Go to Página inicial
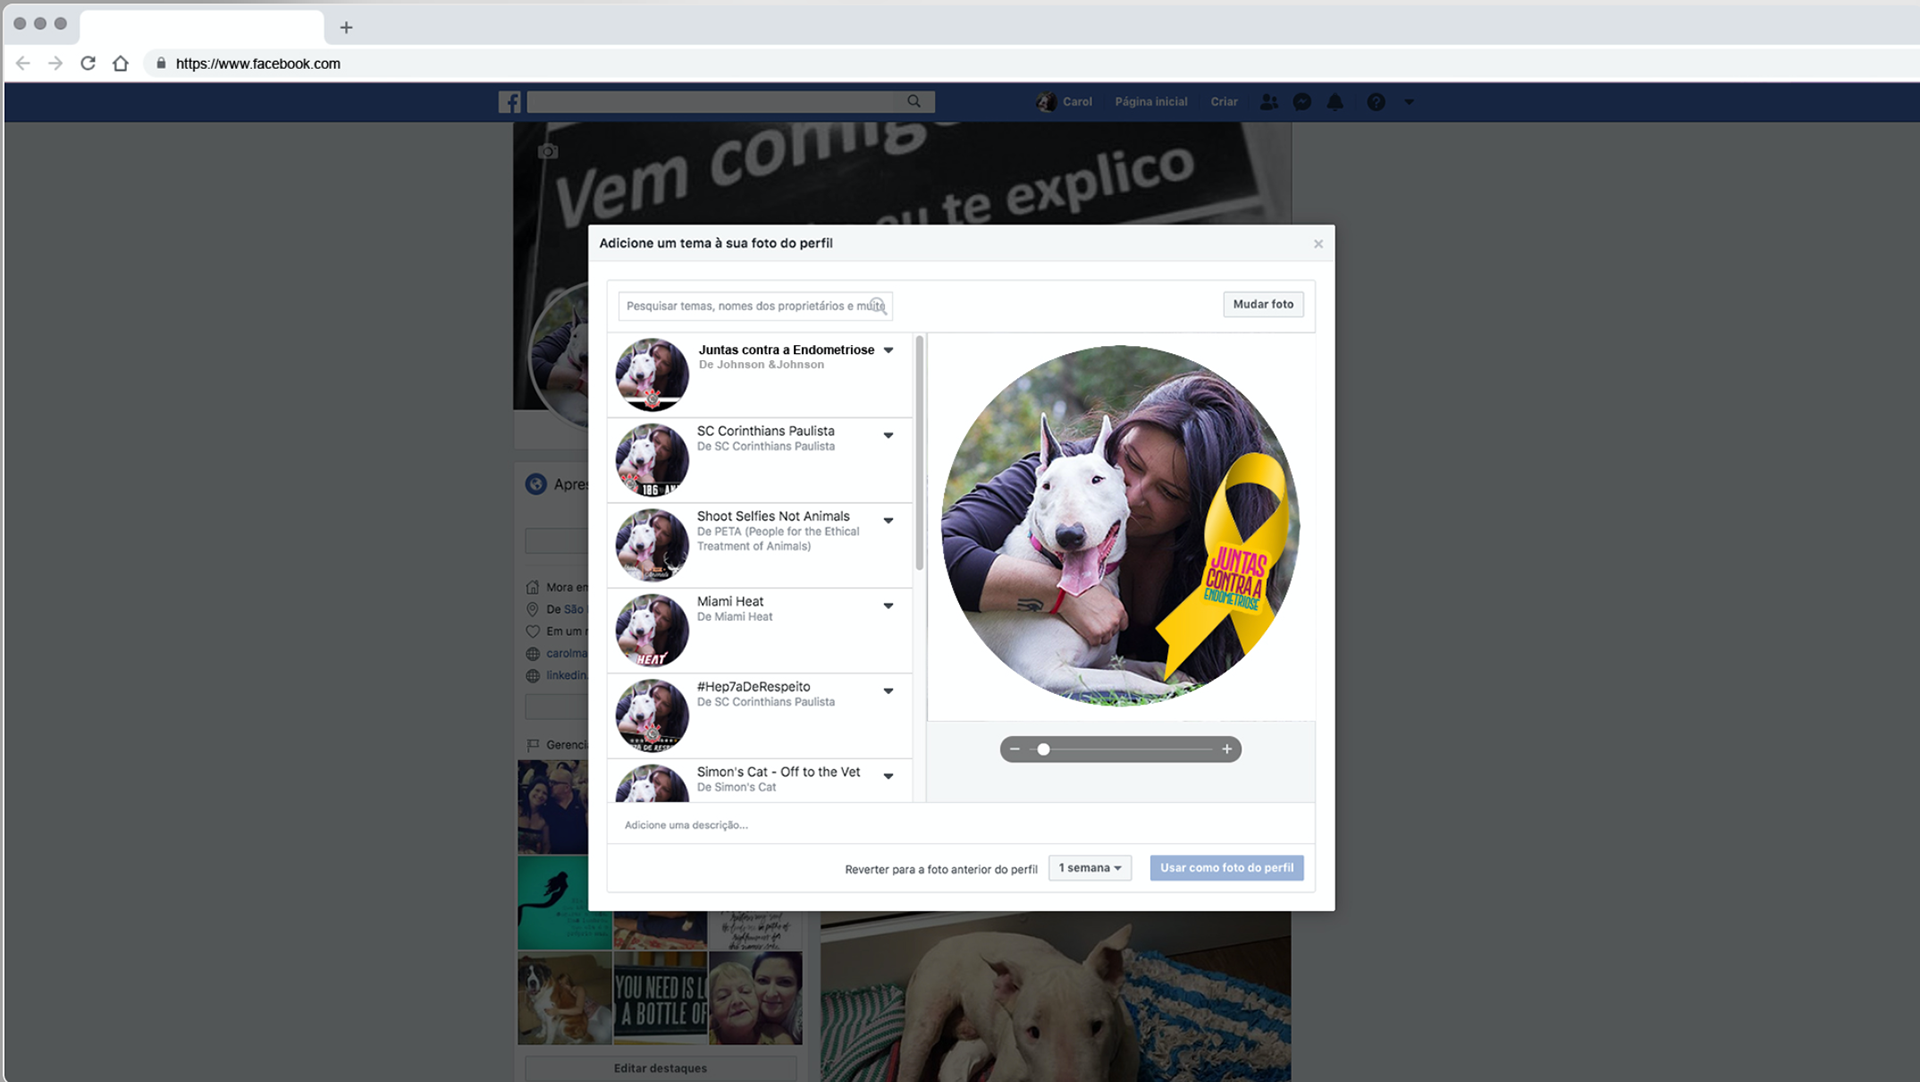Screen dimensions: 1920x1082 (x=1151, y=102)
